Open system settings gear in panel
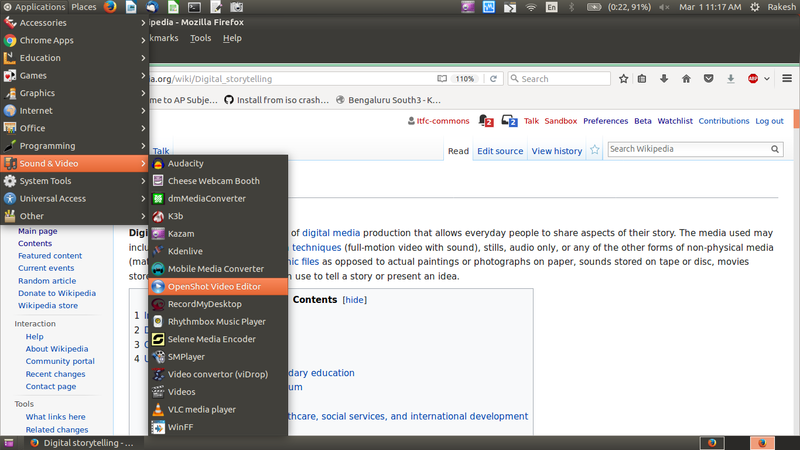This screenshot has height=450, width=800. point(755,7)
